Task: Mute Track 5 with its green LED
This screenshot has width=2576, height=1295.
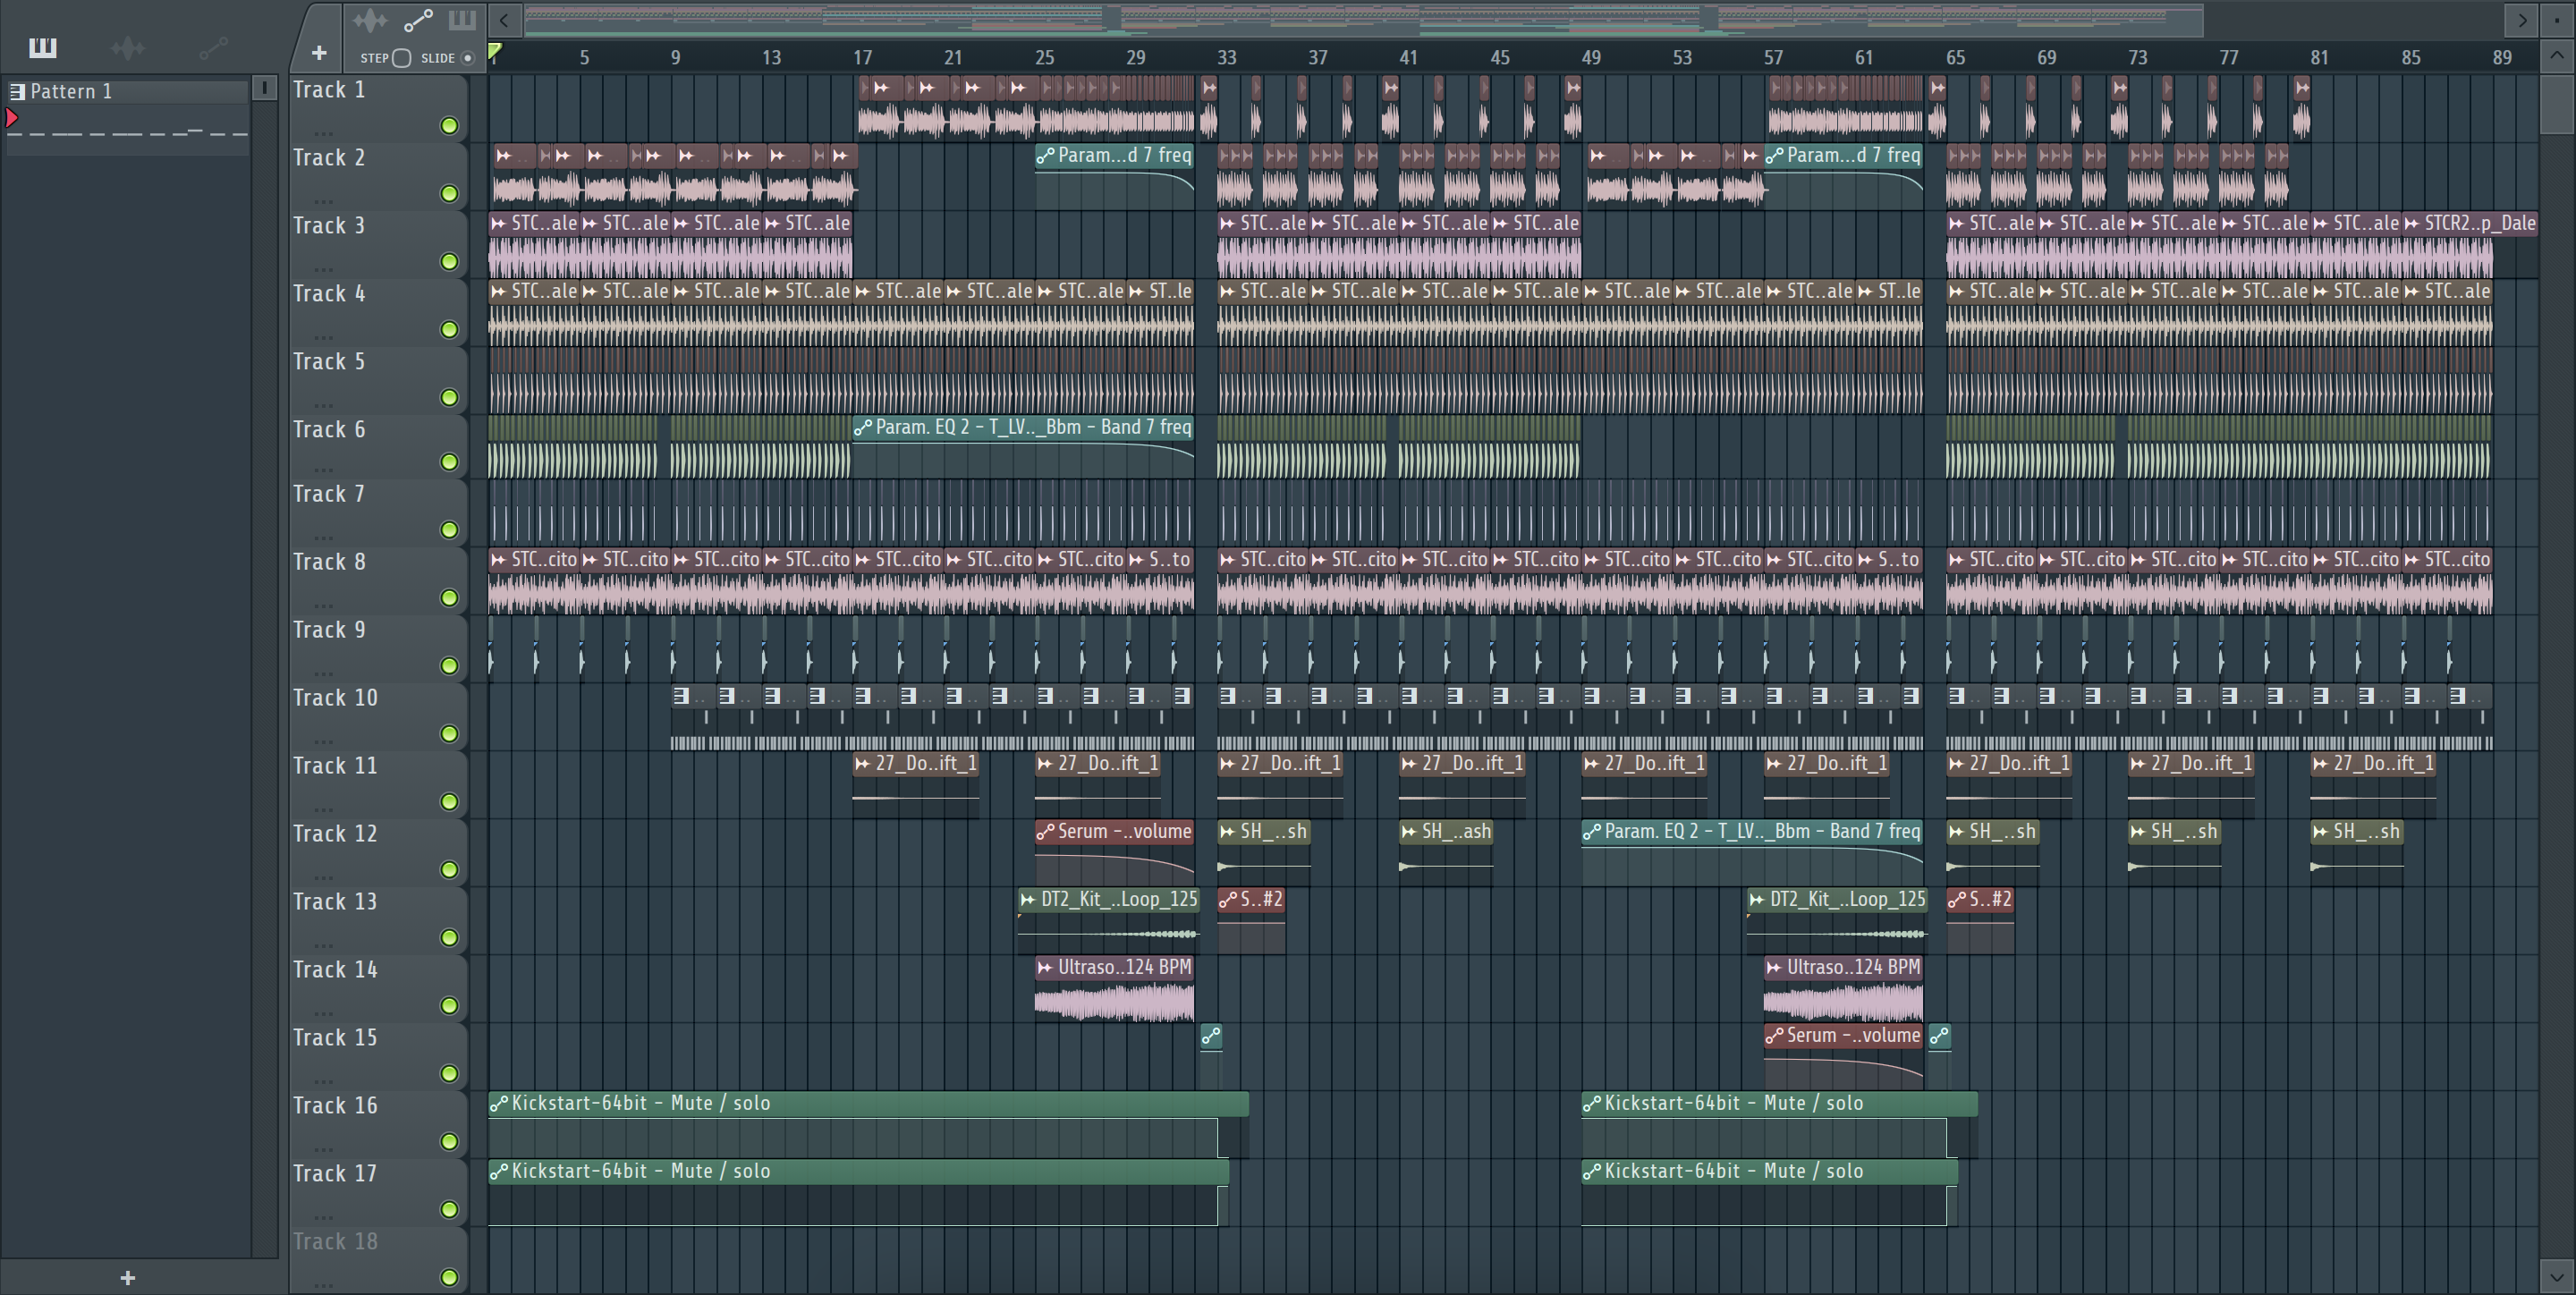Action: (449, 398)
